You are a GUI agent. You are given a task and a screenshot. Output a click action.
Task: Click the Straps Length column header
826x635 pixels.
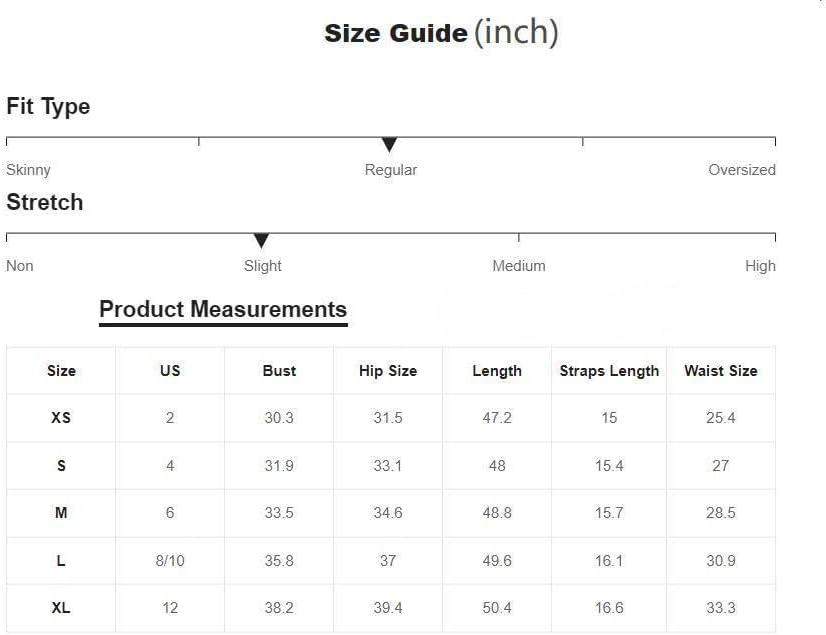tap(609, 371)
